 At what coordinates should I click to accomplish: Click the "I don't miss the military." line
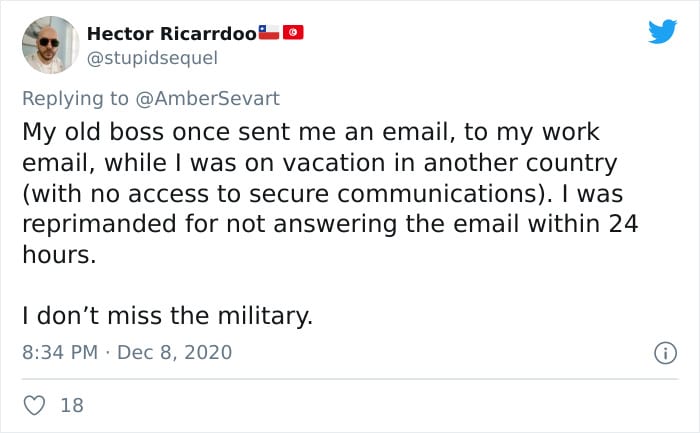167,316
